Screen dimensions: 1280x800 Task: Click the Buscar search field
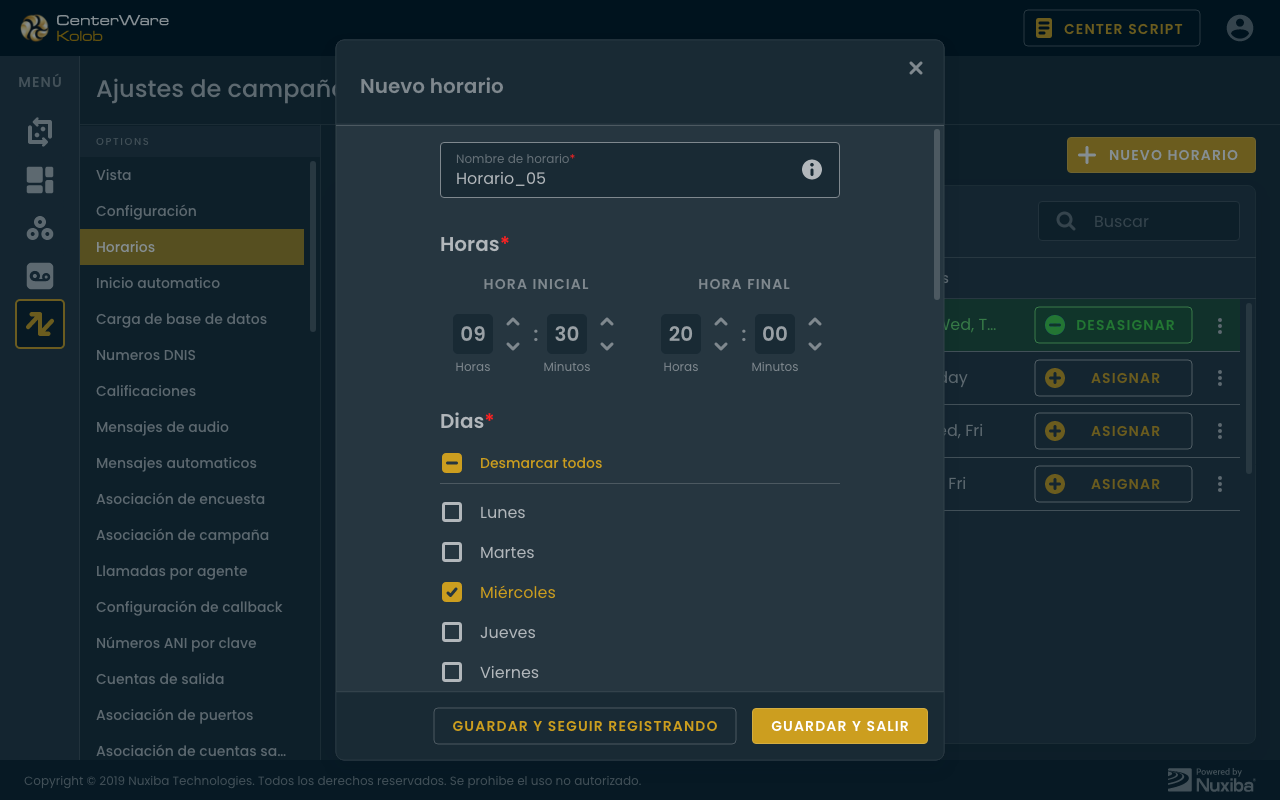[x=1139, y=221]
